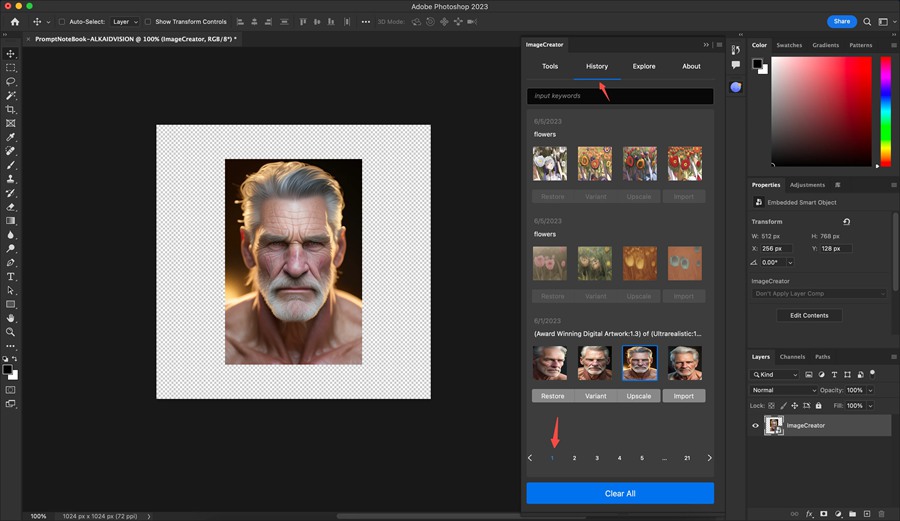900x521 pixels.
Task: Open the rotation angle dropdown
Action: click(x=790, y=262)
